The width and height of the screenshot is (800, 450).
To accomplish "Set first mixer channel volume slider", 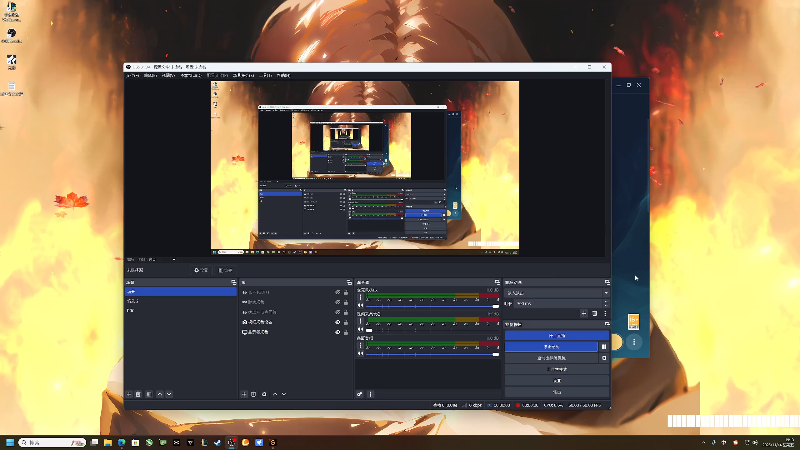I will point(433,306).
